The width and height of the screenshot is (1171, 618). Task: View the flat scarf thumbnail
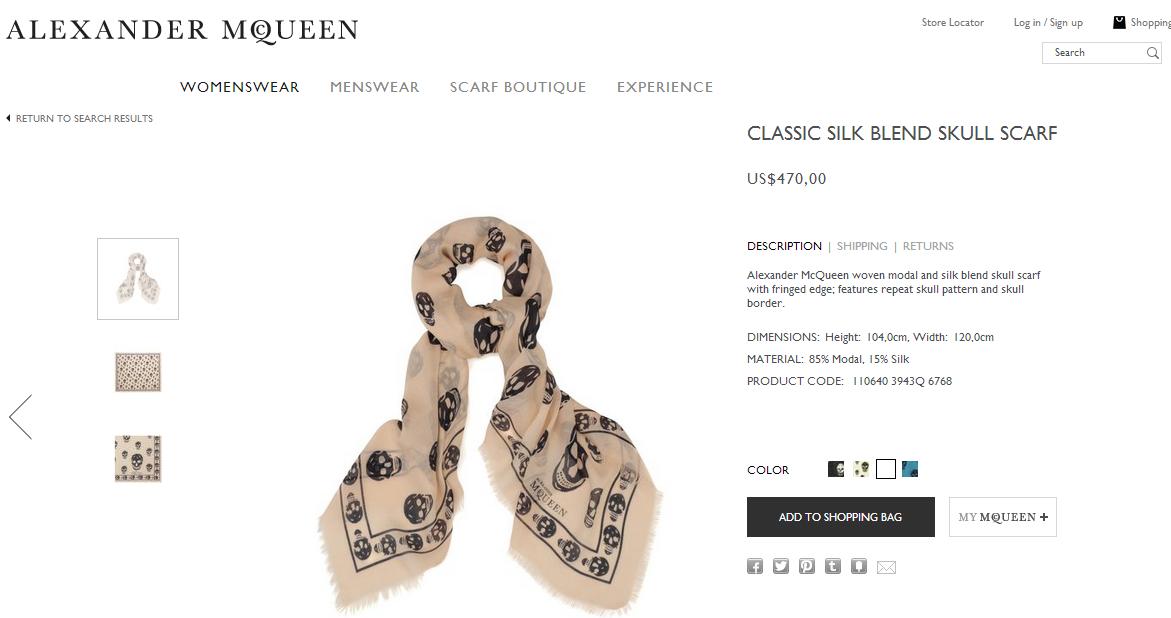(138, 372)
